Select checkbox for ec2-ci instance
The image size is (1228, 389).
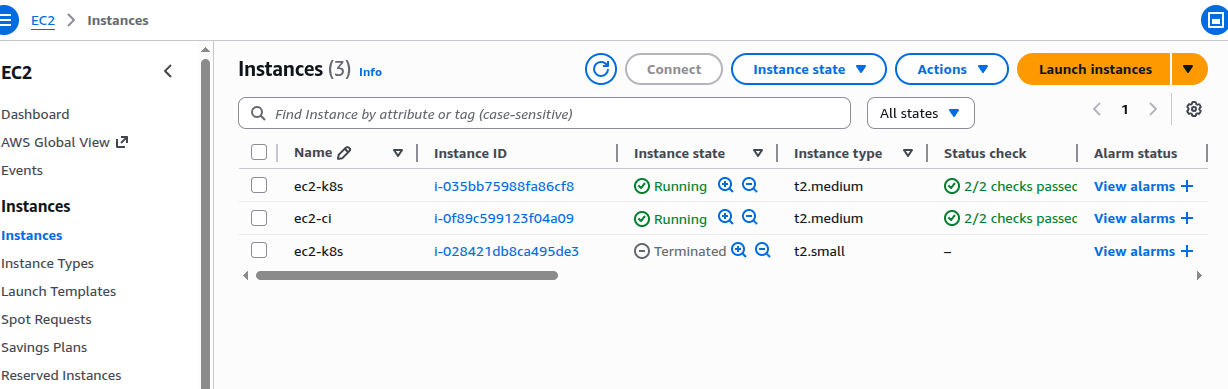pos(259,217)
